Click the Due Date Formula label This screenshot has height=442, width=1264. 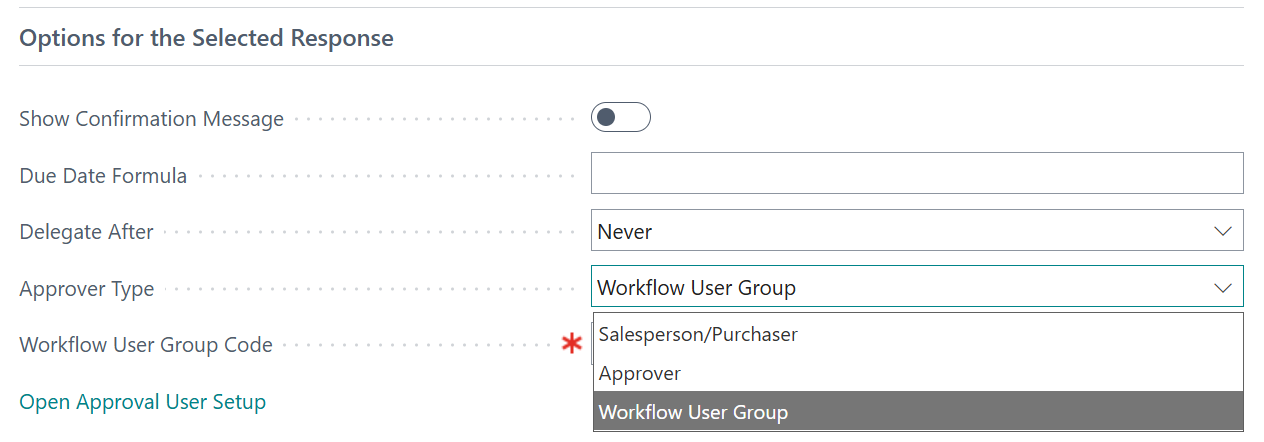coord(103,176)
